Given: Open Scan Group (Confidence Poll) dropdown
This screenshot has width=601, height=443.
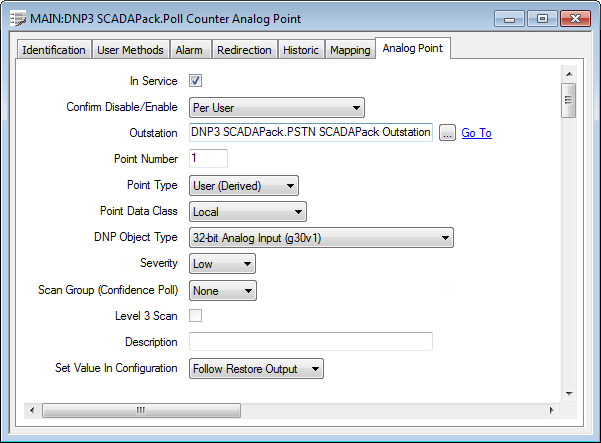Looking at the screenshot, I should point(223,290).
